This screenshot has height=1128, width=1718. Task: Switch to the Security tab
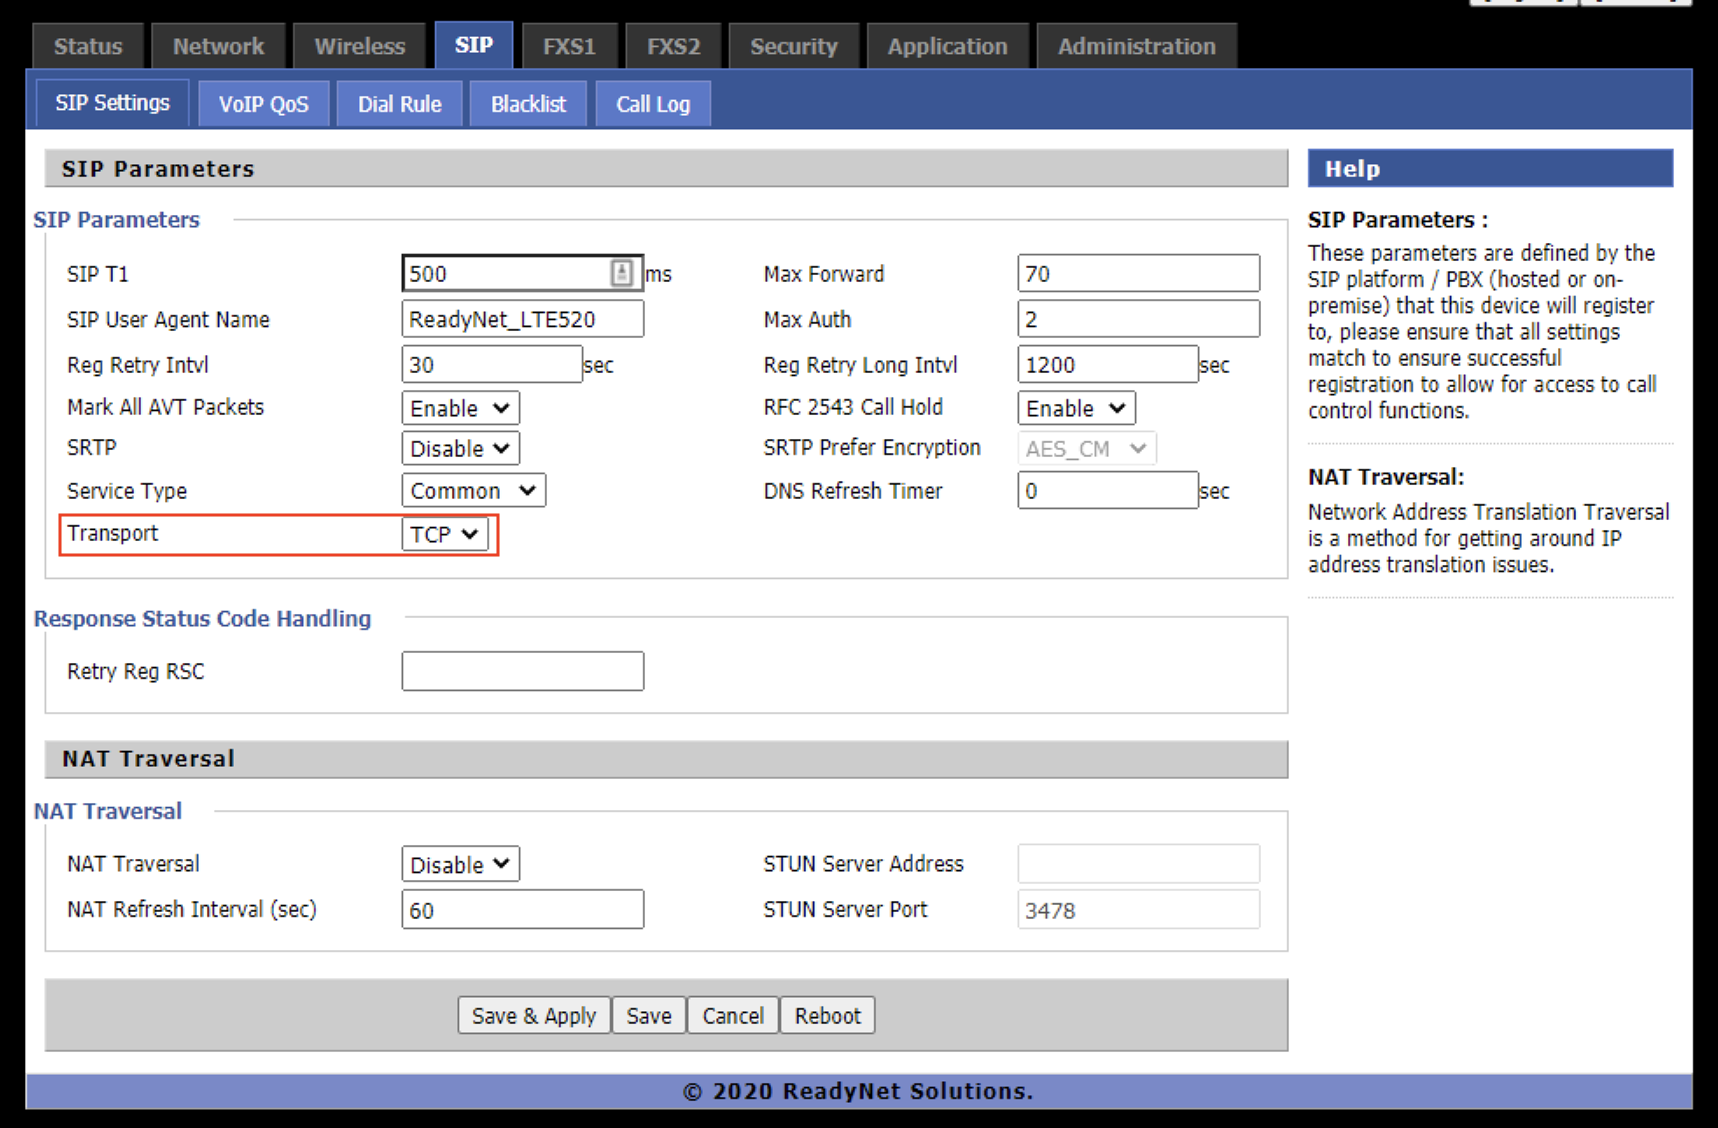coord(794,46)
